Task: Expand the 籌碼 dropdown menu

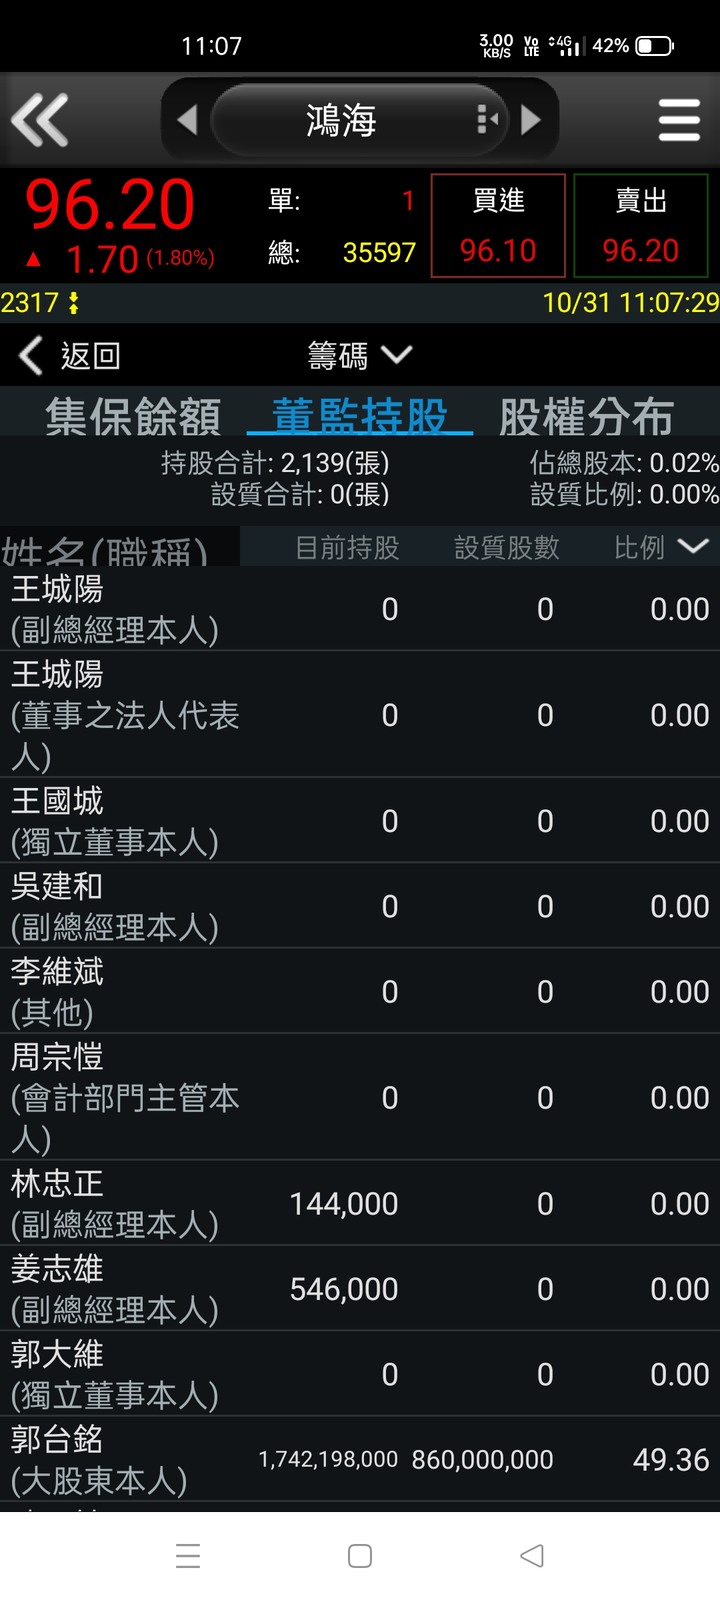Action: [x=360, y=355]
